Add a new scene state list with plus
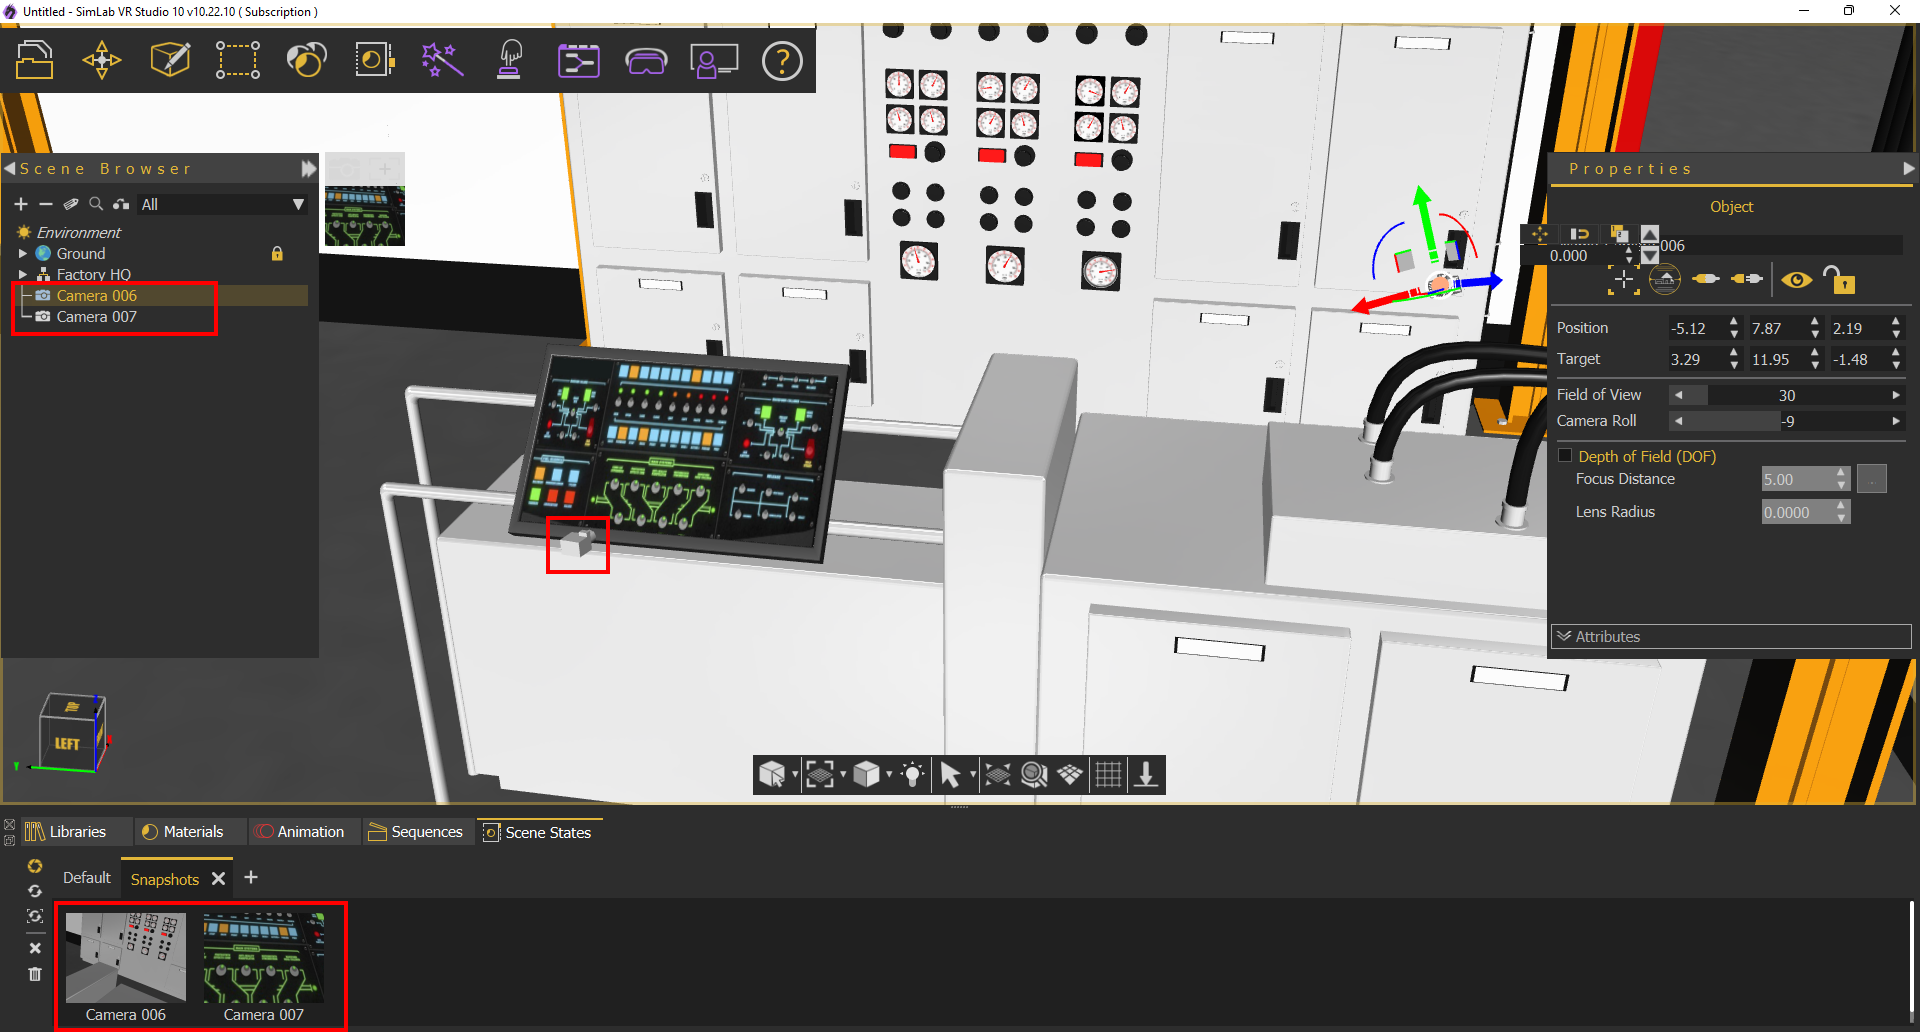This screenshot has height=1032, width=1920. coord(251,877)
